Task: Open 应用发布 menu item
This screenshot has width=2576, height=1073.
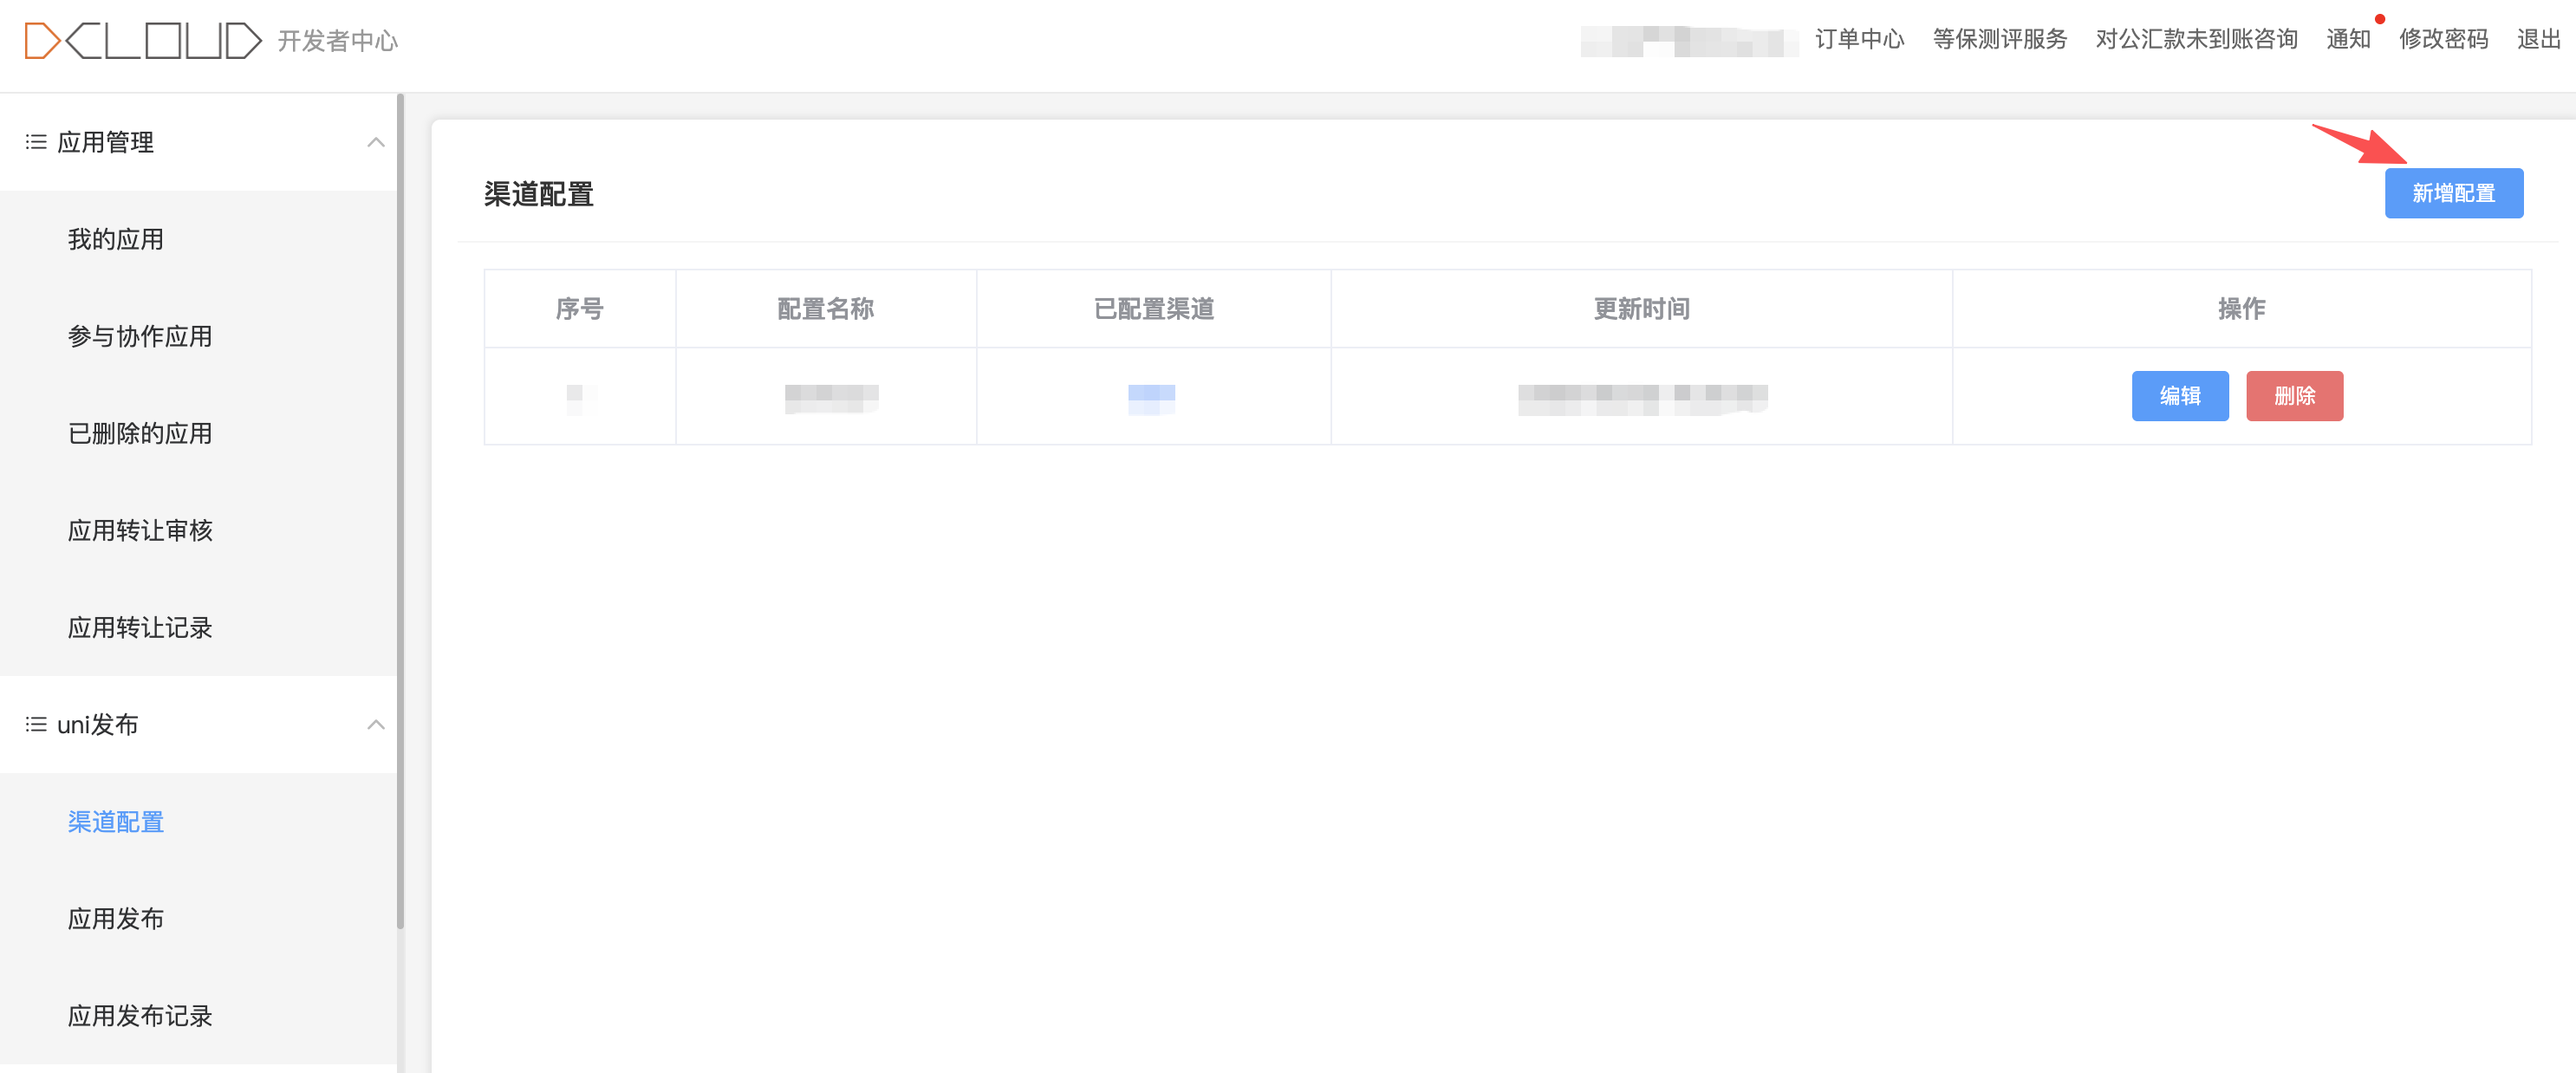Action: [115, 918]
